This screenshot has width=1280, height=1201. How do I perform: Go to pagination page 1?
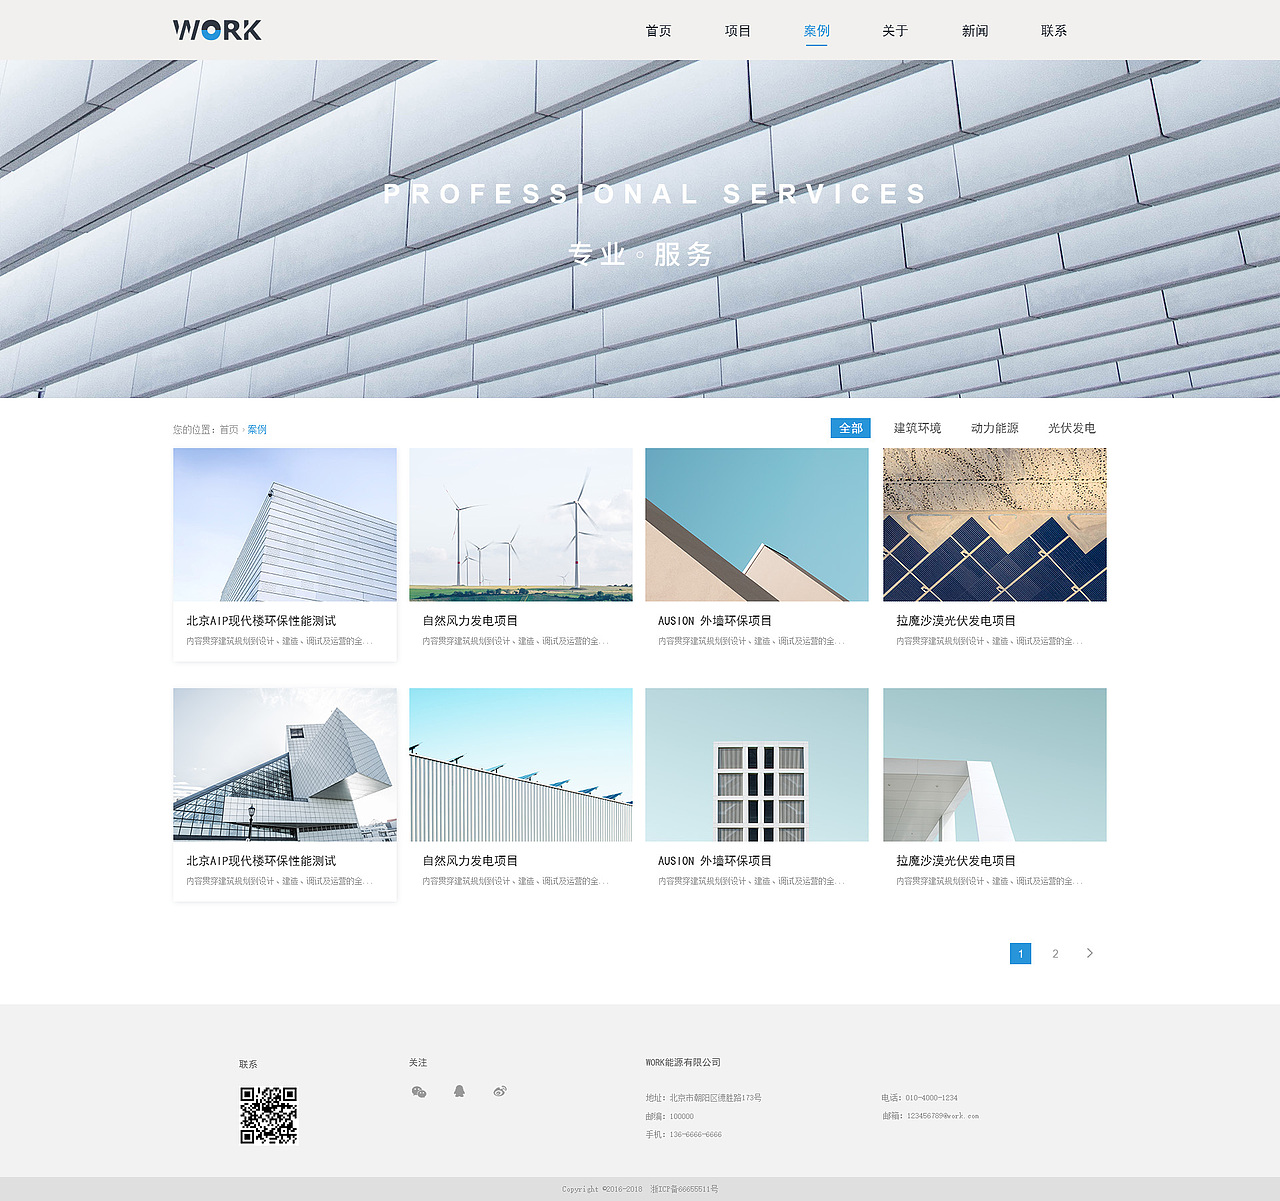point(1020,953)
